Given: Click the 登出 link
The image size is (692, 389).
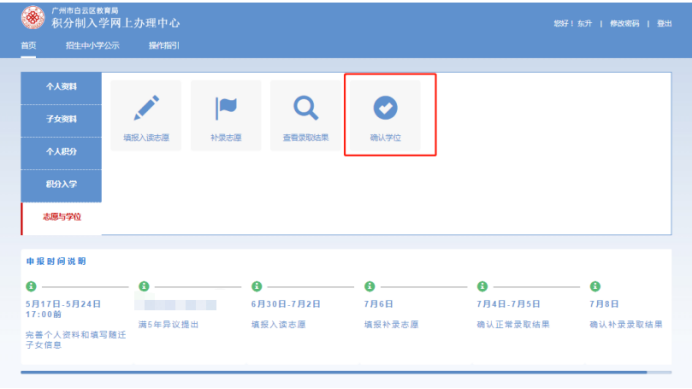Looking at the screenshot, I should (664, 23).
